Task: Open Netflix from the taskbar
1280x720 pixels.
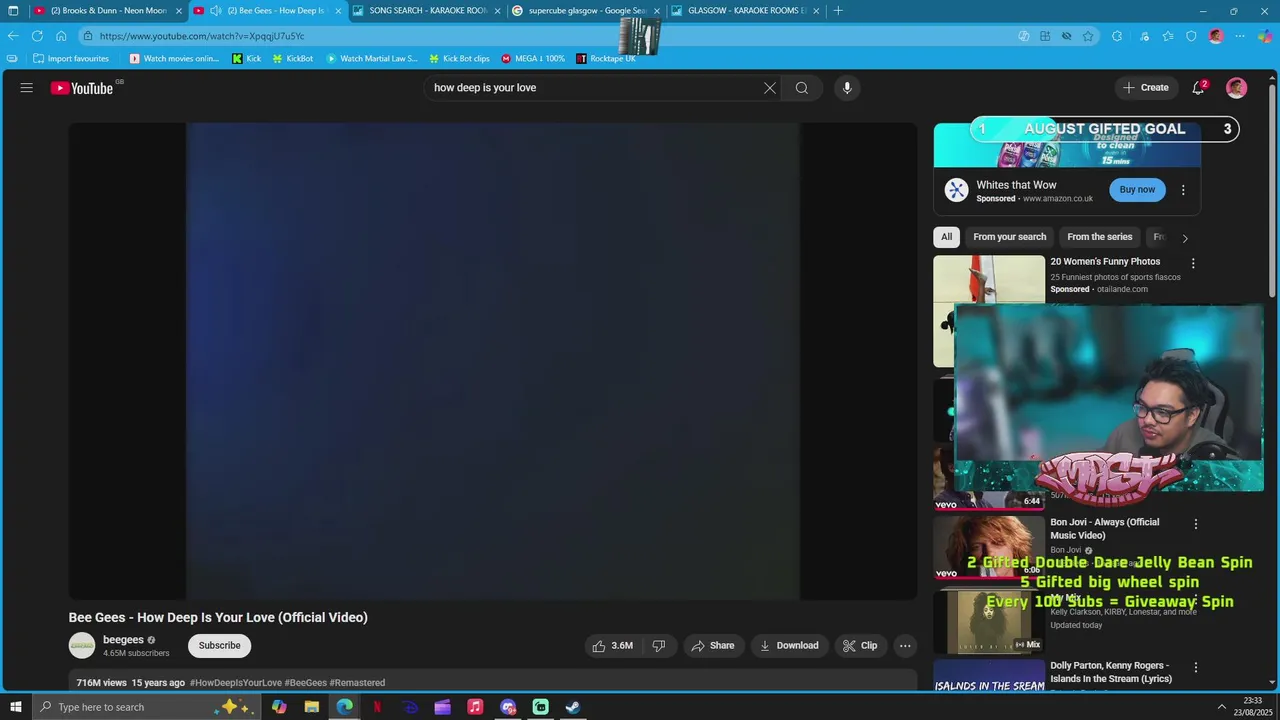Action: pos(377,707)
